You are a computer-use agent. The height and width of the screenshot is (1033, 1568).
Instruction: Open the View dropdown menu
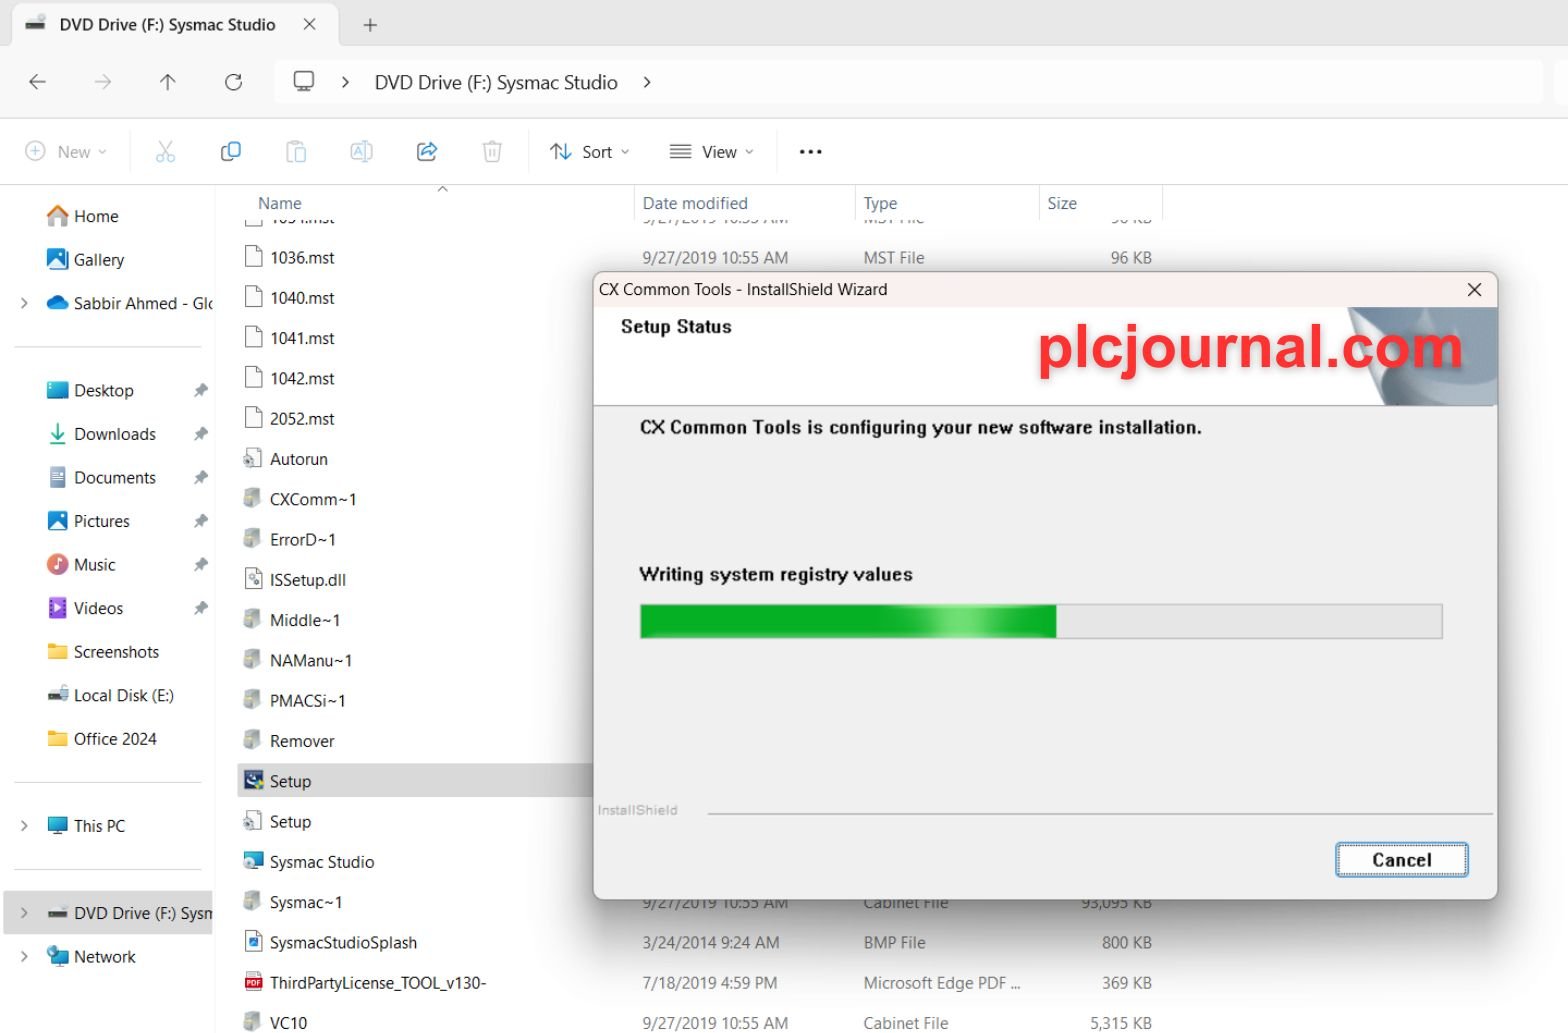pos(711,152)
